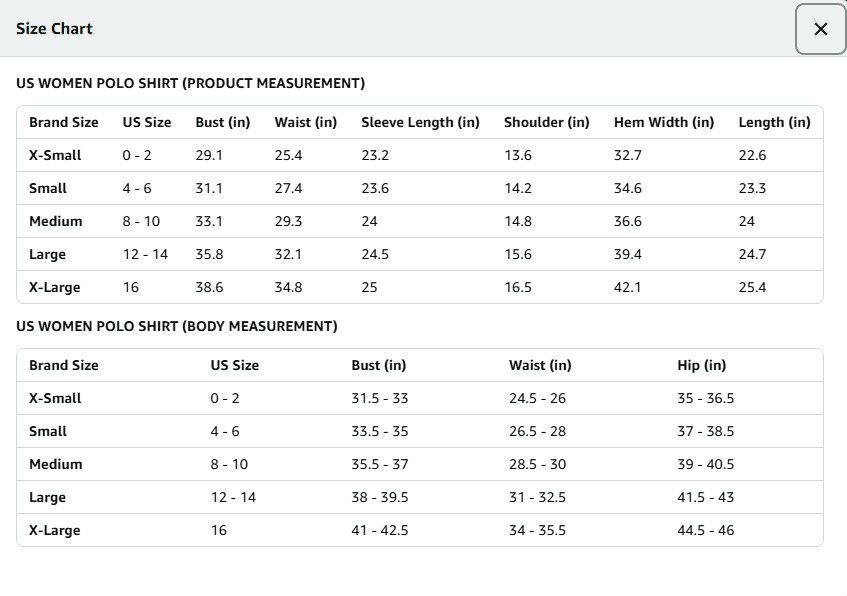Click the 35.5 - 37 bust range
The width and height of the screenshot is (847, 596).
(380, 464)
